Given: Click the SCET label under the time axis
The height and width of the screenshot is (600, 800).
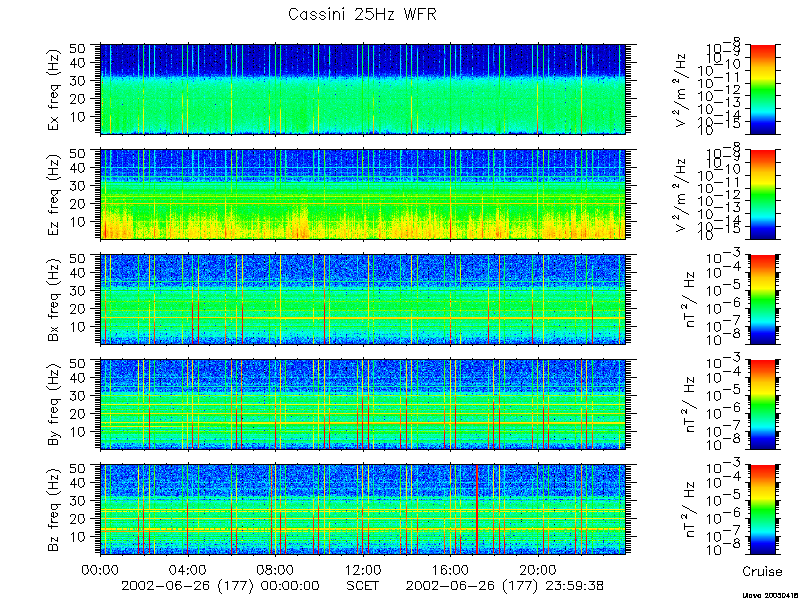Looking at the screenshot, I should (x=362, y=585).
